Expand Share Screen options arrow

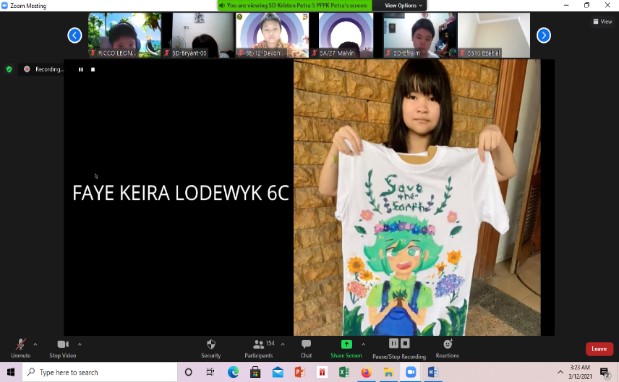tap(363, 345)
